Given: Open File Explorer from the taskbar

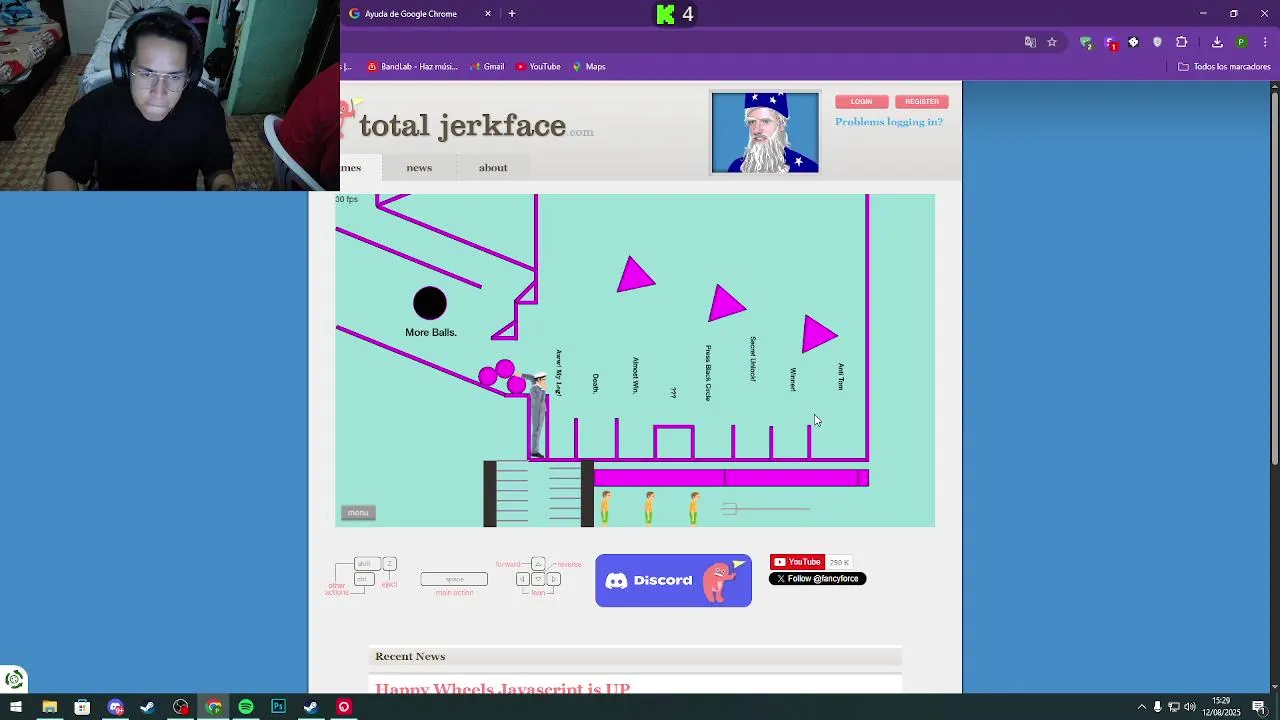Looking at the screenshot, I should pyautogui.click(x=49, y=707).
